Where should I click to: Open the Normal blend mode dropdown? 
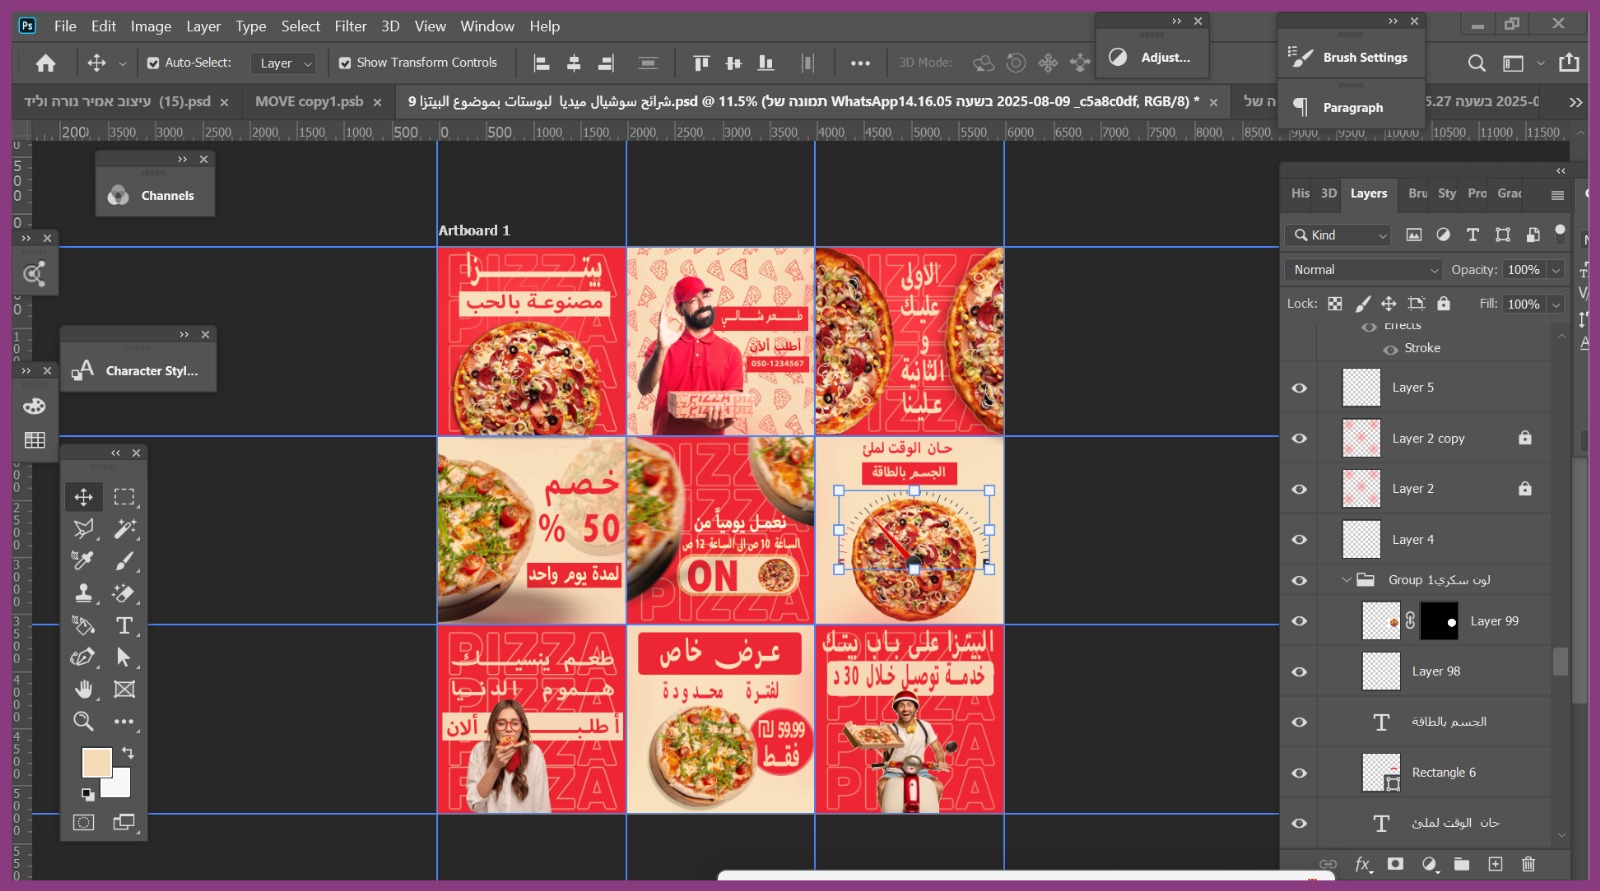1364,270
